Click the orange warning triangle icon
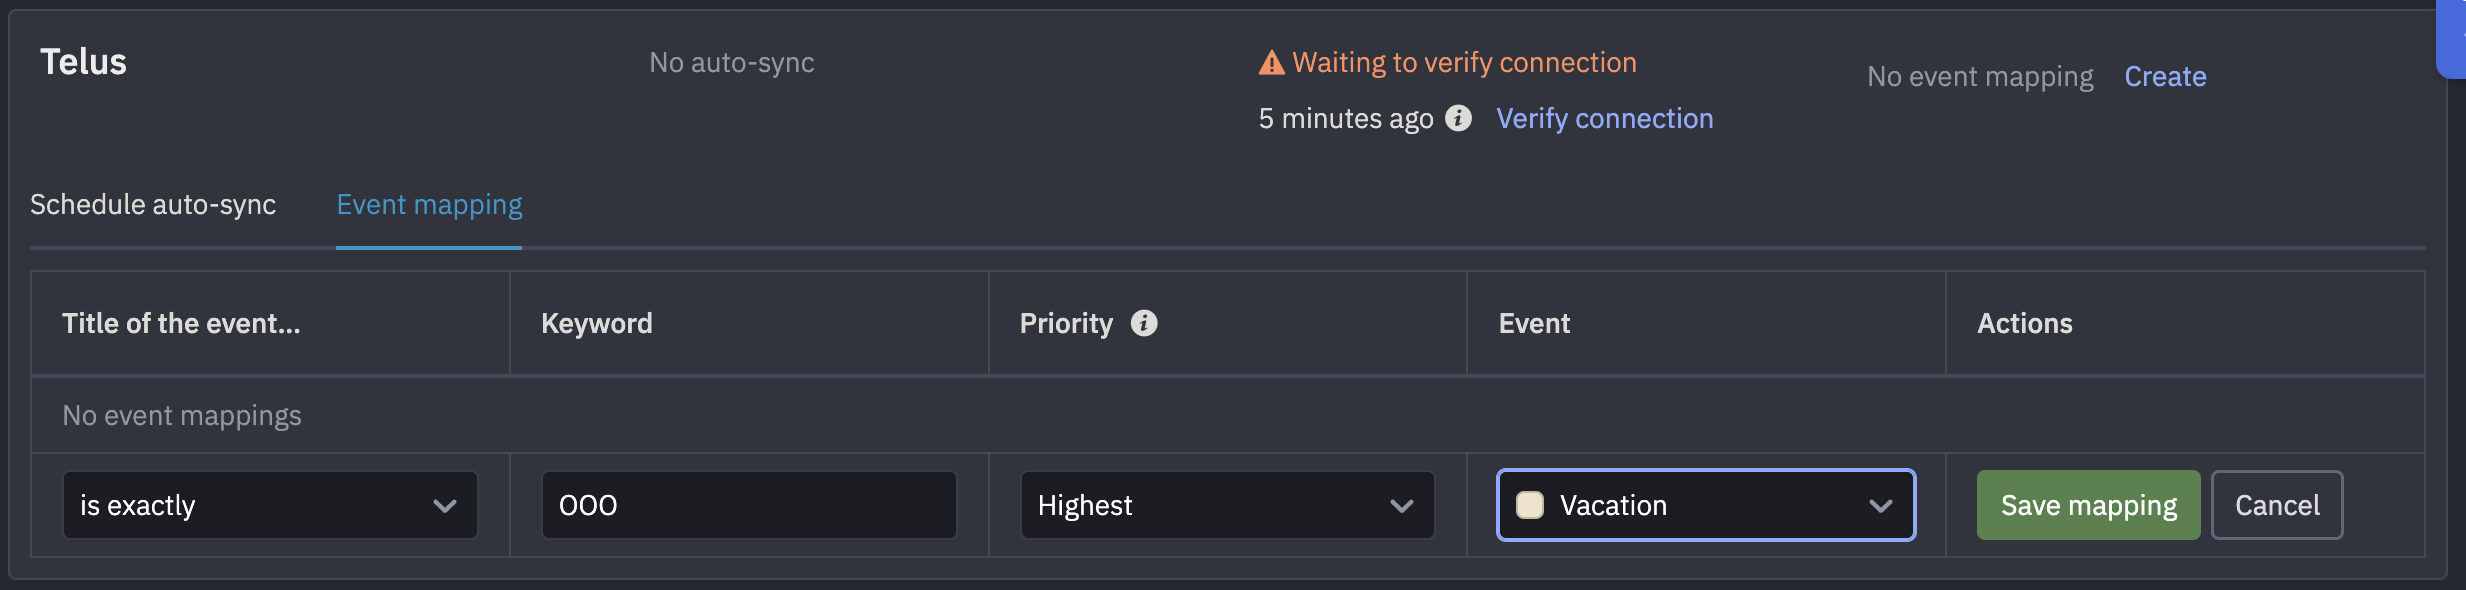The height and width of the screenshot is (590, 2466). coord(1270,61)
